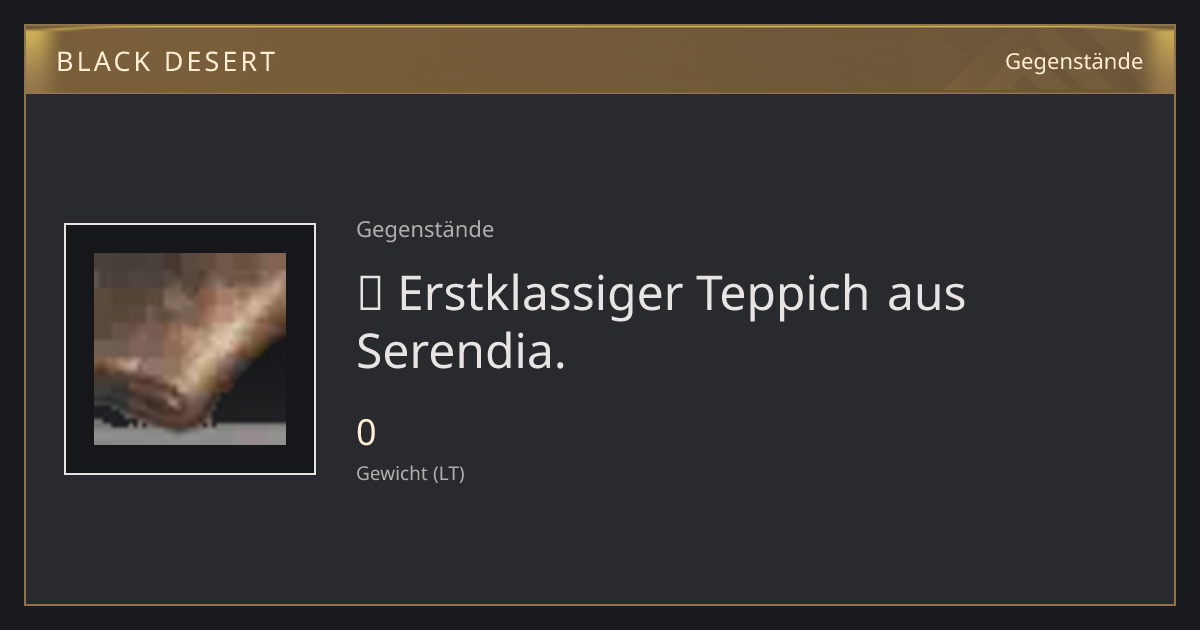Click the gray strip at the carpet image bottom
This screenshot has height=630, width=1200.
190,432
